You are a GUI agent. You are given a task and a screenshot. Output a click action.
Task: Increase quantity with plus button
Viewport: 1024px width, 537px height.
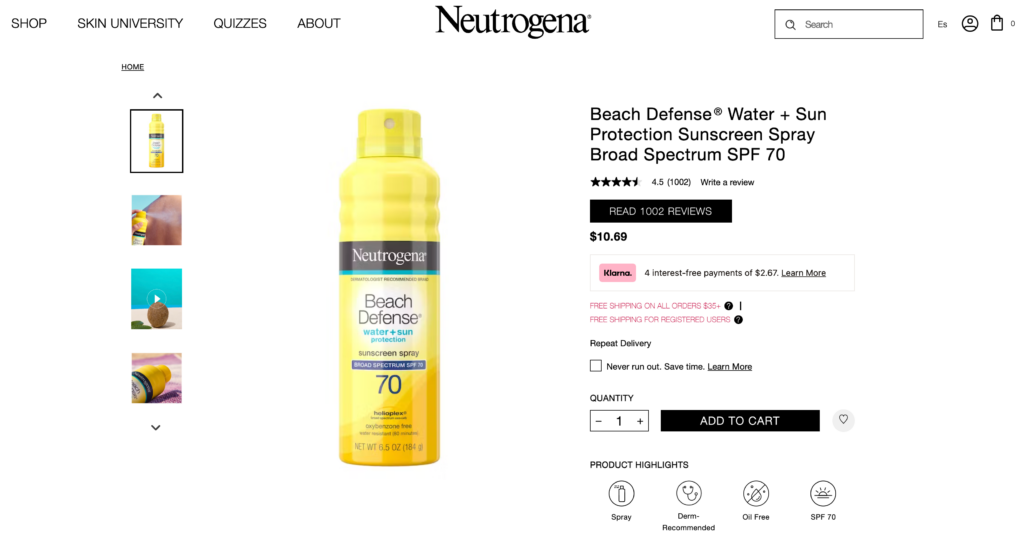click(x=640, y=421)
